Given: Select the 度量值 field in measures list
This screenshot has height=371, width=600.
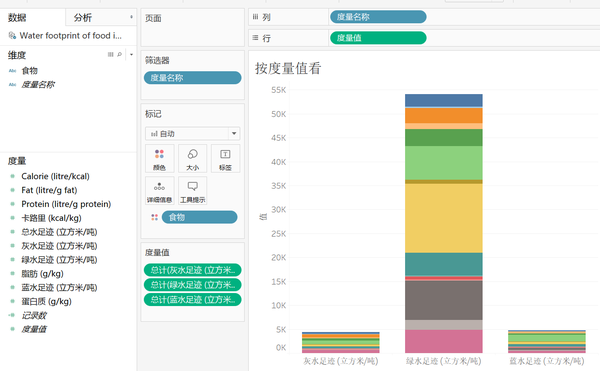Looking at the screenshot, I should click(34, 329).
